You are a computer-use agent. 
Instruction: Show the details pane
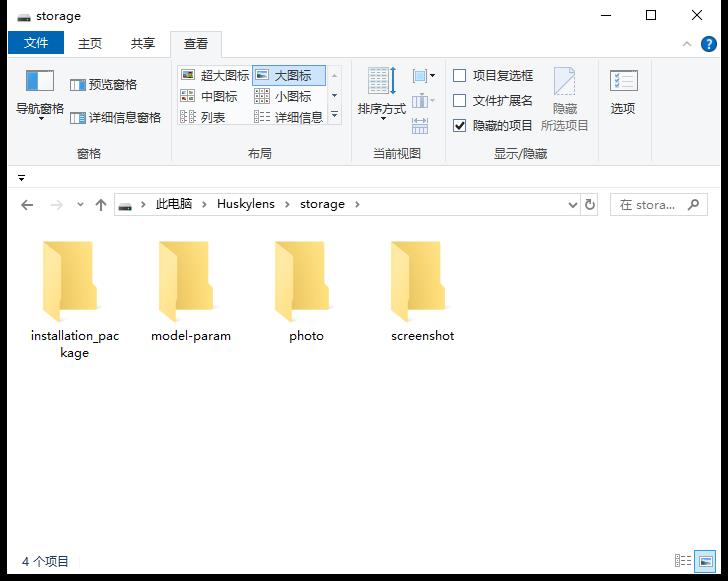[x=116, y=117]
